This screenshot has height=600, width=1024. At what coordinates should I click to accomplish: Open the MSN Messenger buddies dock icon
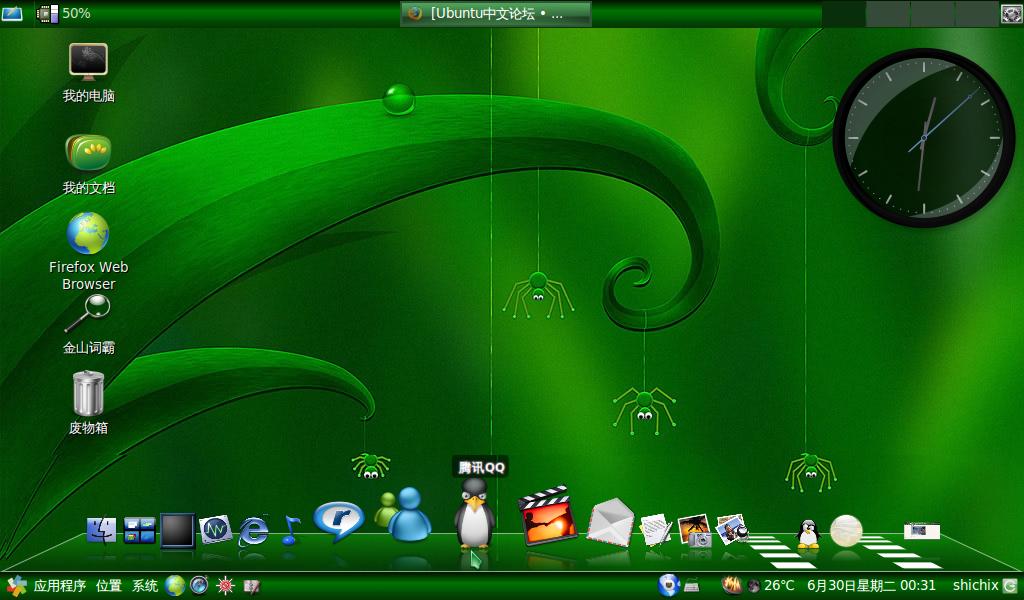tap(404, 514)
